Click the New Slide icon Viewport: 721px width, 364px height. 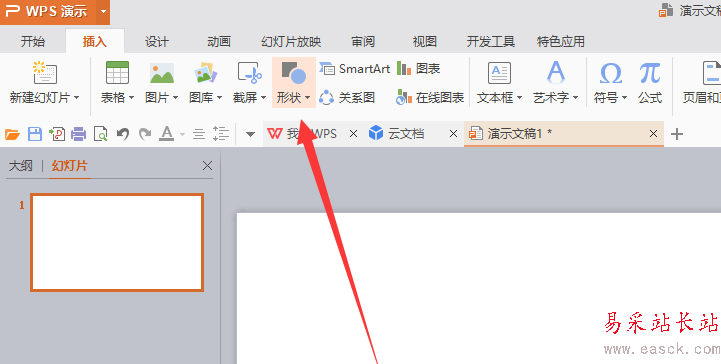[x=45, y=73]
